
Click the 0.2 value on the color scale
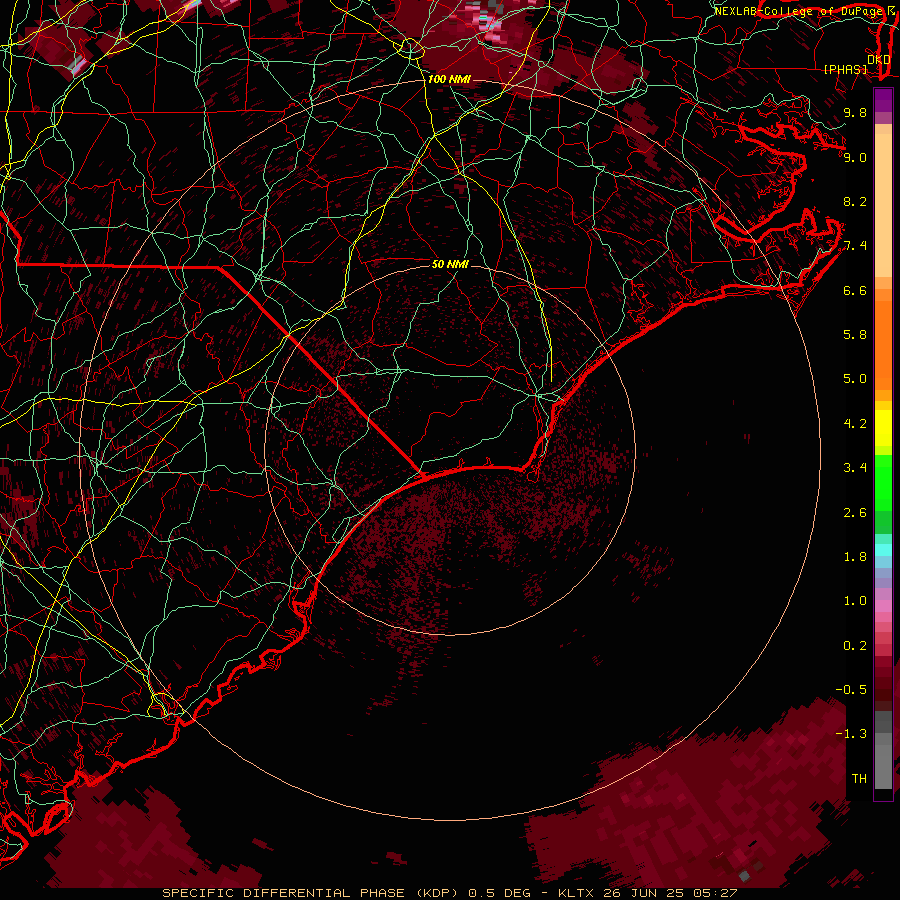coord(855,646)
